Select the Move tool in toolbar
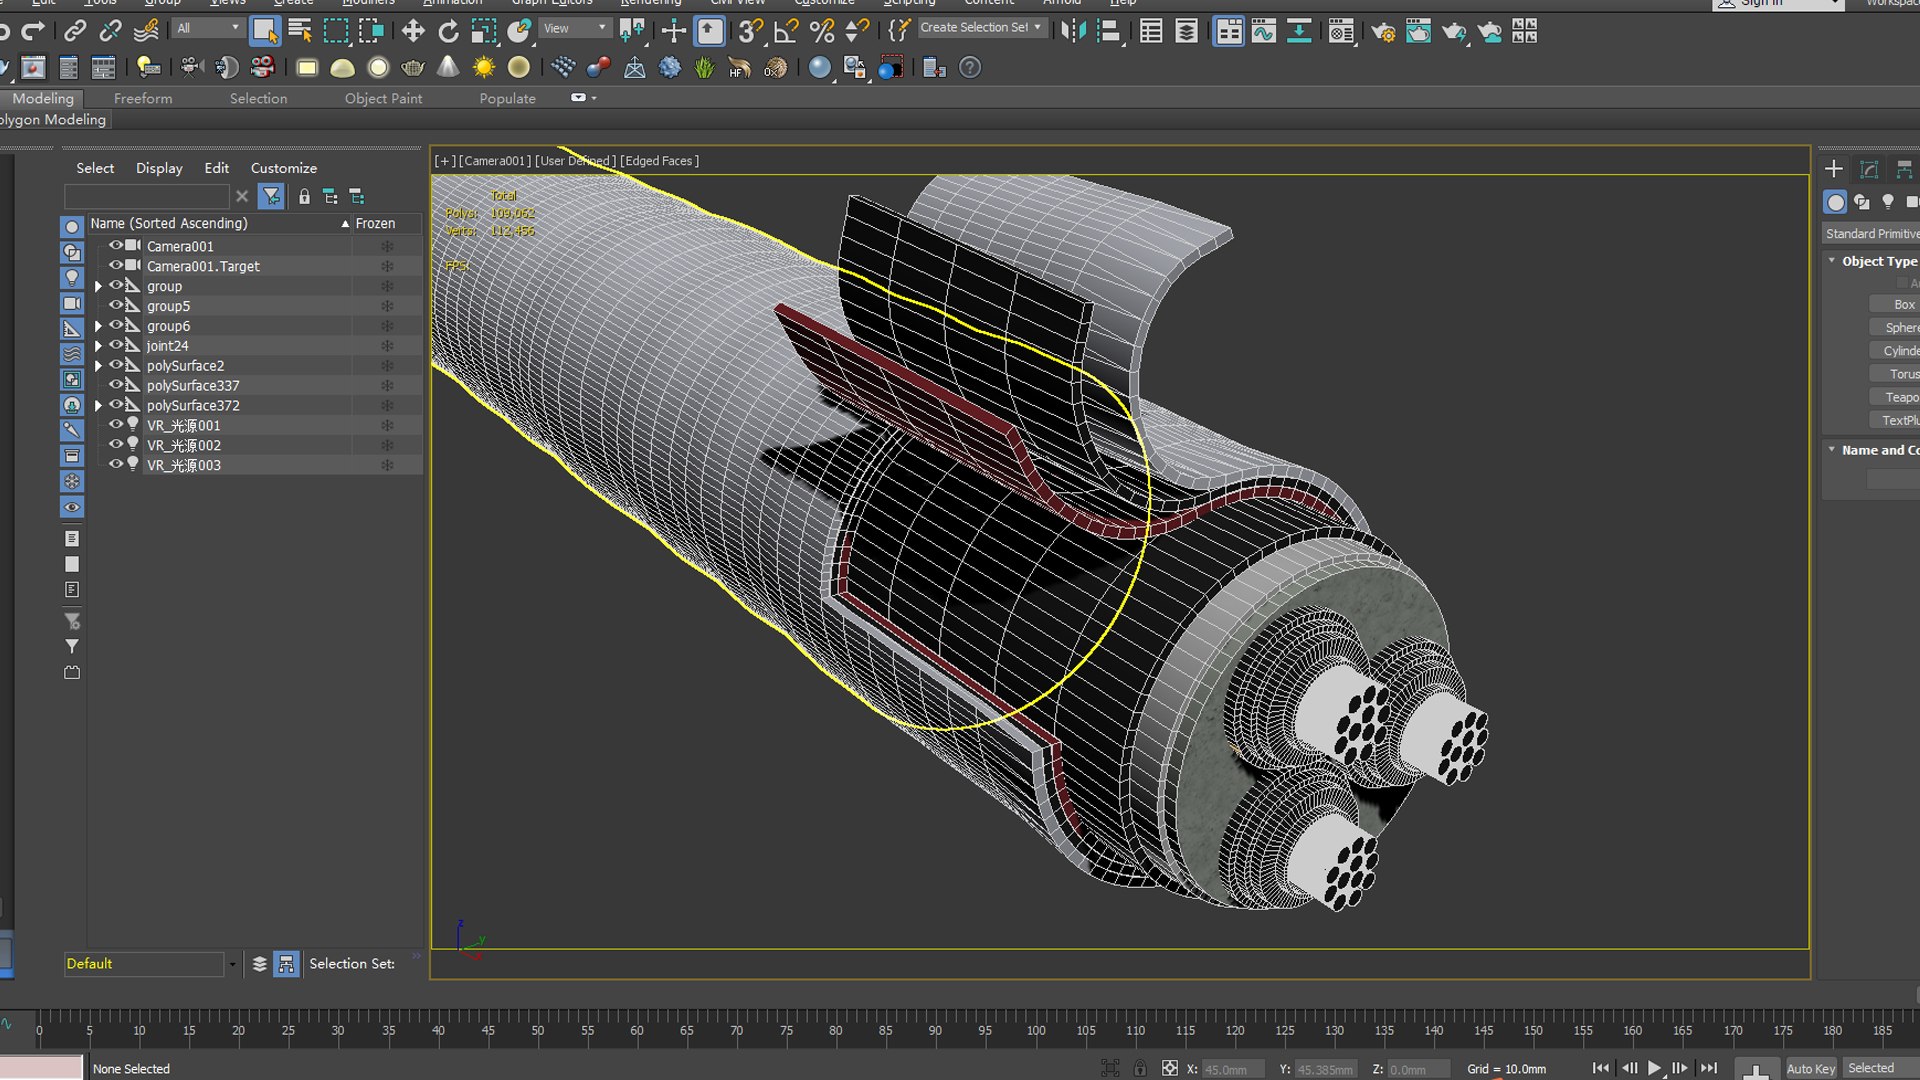The width and height of the screenshot is (1920, 1080). (x=413, y=32)
